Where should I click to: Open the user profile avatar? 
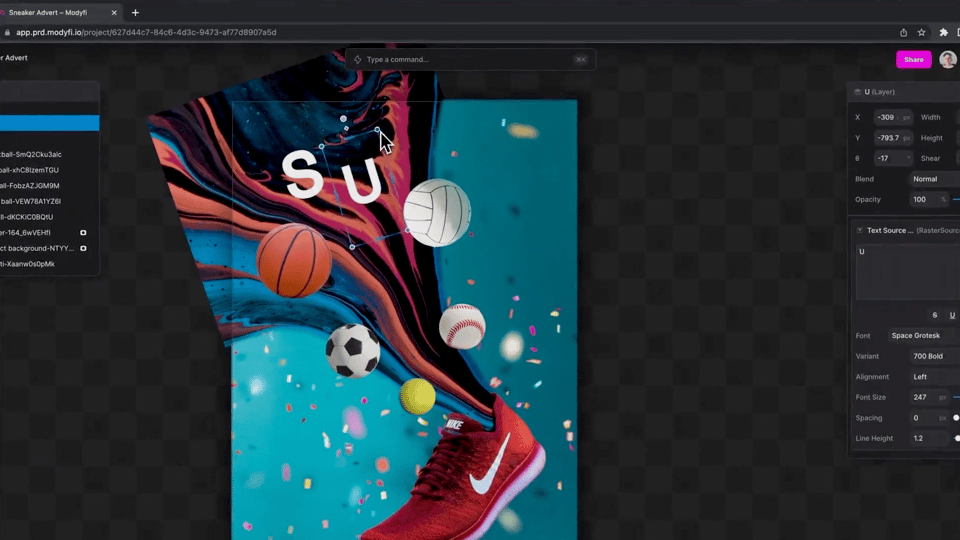coord(948,59)
